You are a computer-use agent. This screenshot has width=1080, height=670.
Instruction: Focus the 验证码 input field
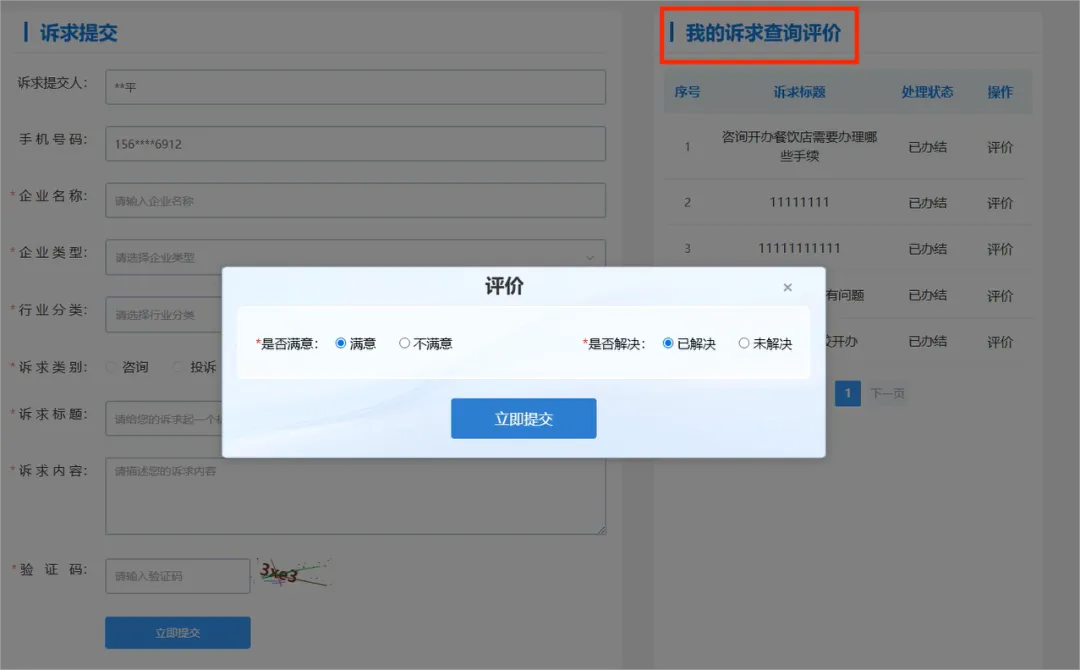[x=177, y=576]
